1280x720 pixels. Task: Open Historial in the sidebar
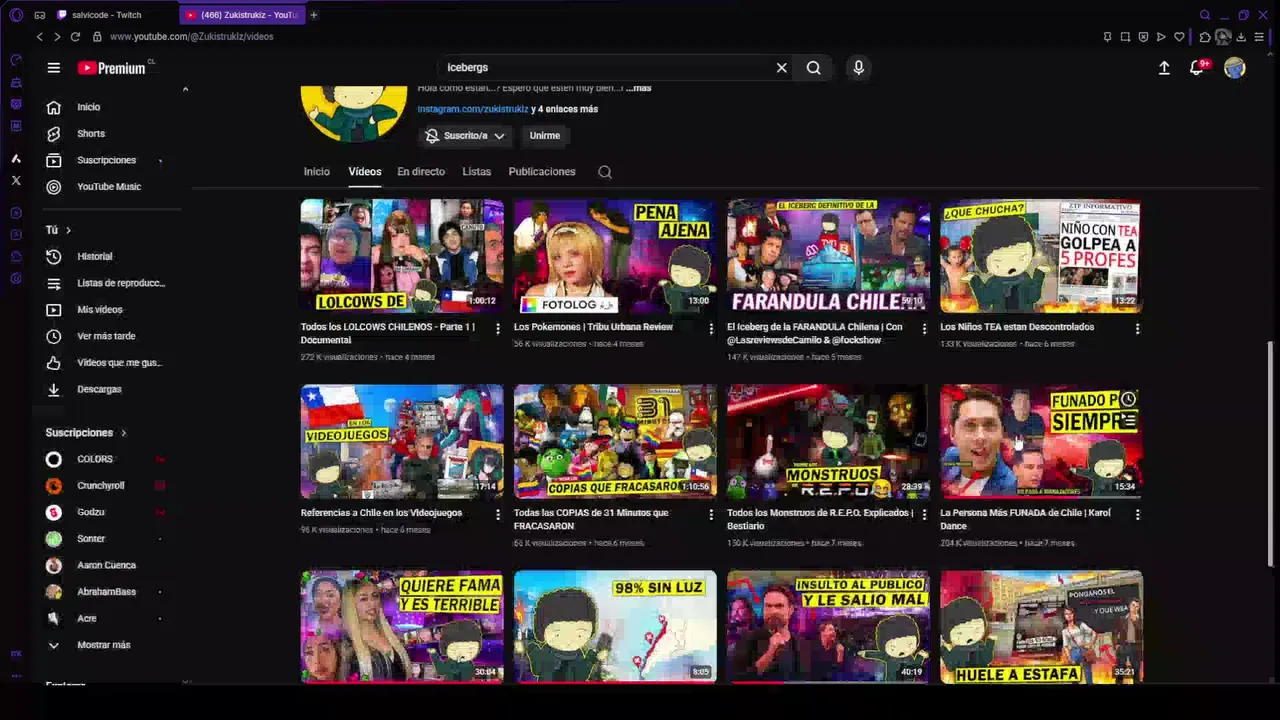pos(95,257)
